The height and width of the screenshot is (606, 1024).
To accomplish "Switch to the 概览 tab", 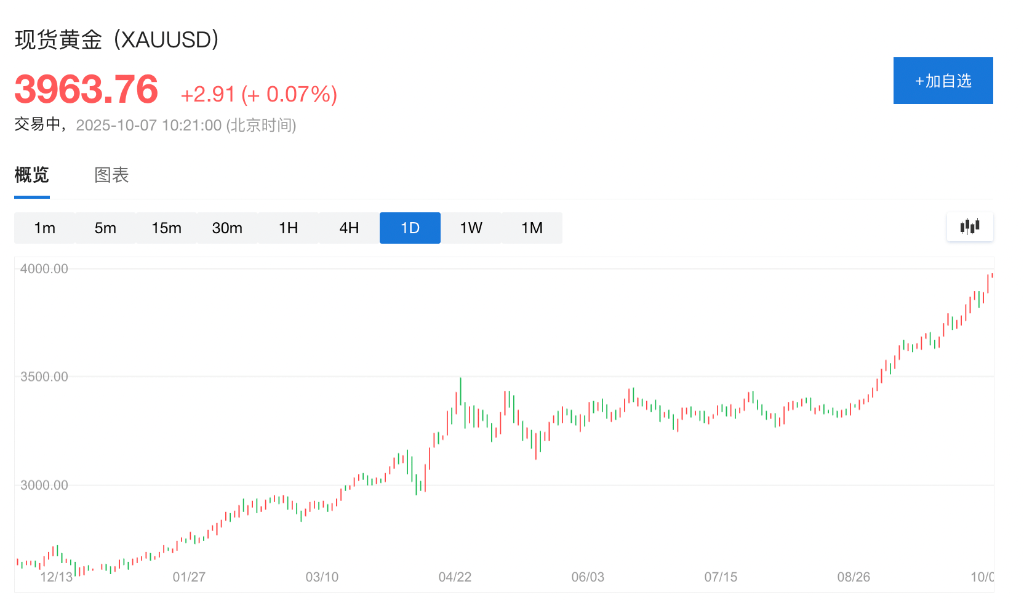I will (32, 175).
